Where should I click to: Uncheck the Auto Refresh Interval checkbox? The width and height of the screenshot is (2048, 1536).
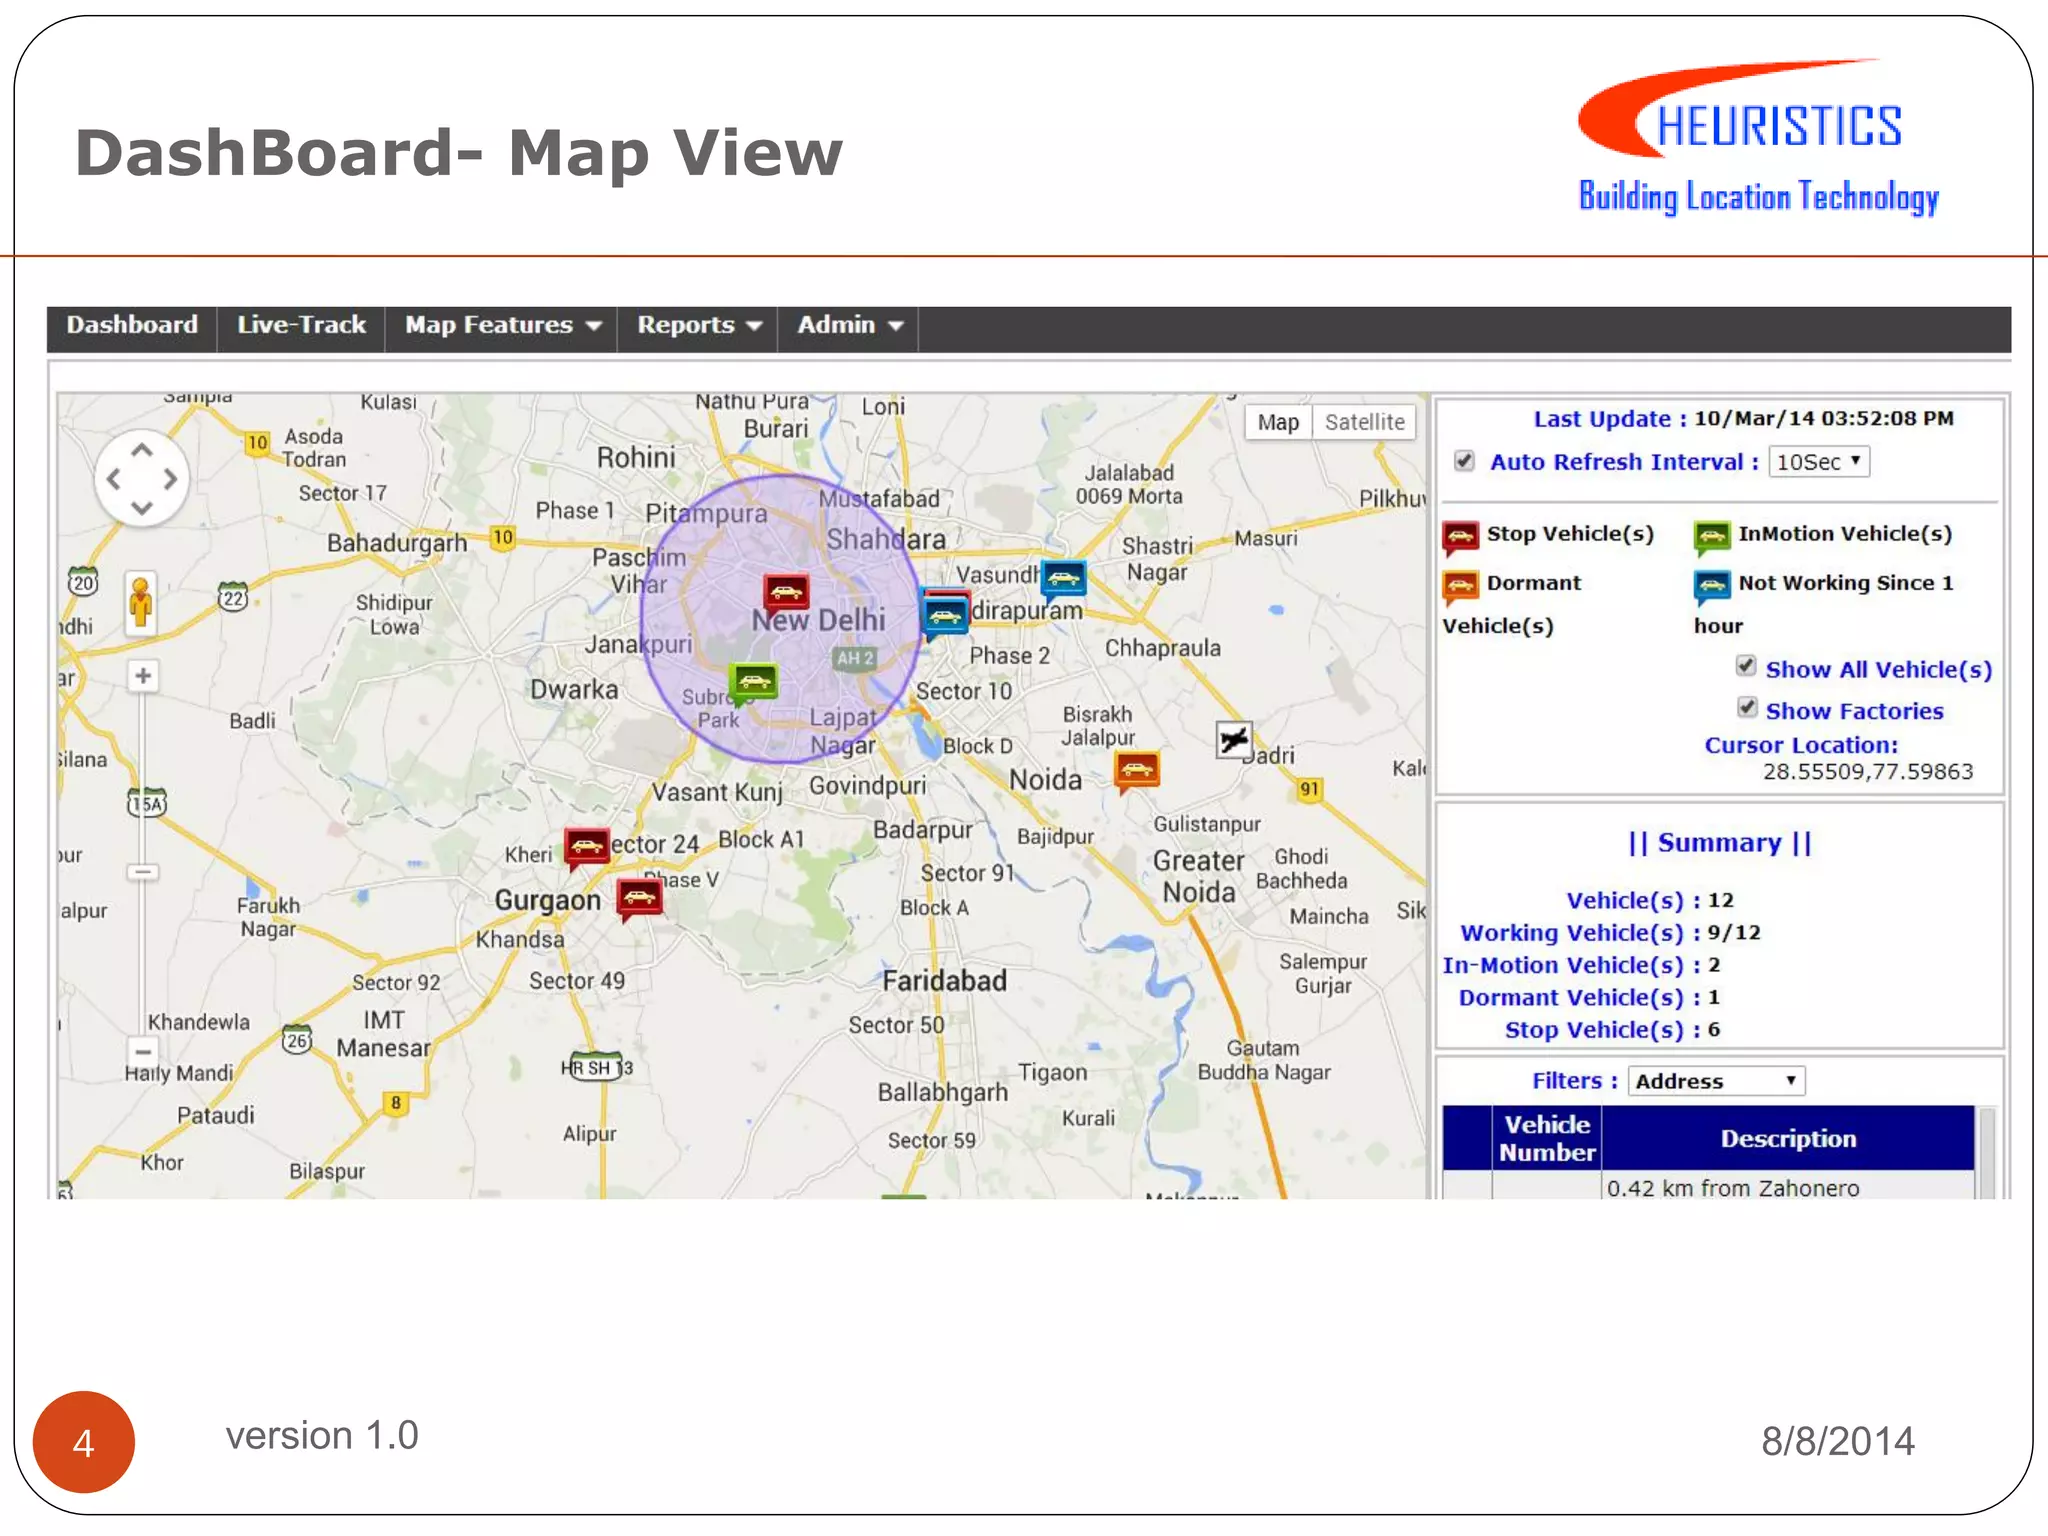click(x=1464, y=461)
